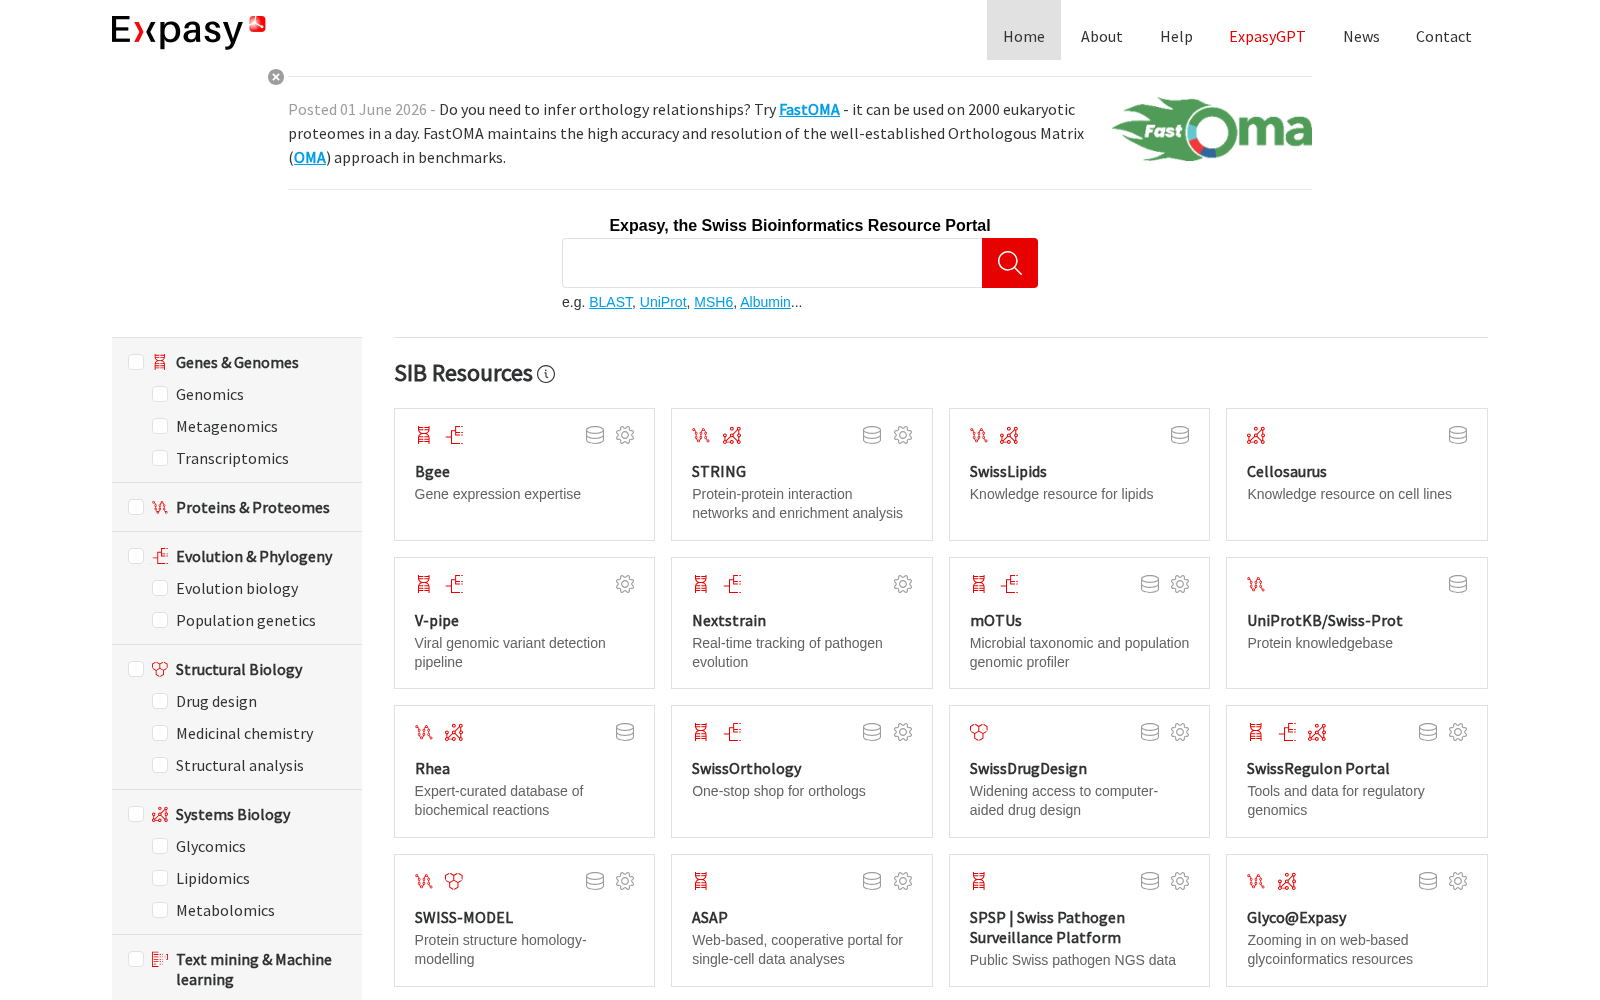Open ExpasyGPT from the navigation

coord(1267,36)
